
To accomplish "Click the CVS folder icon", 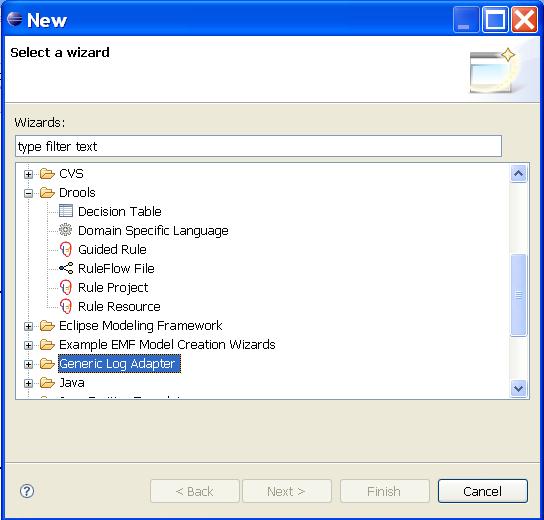I will point(47,173).
